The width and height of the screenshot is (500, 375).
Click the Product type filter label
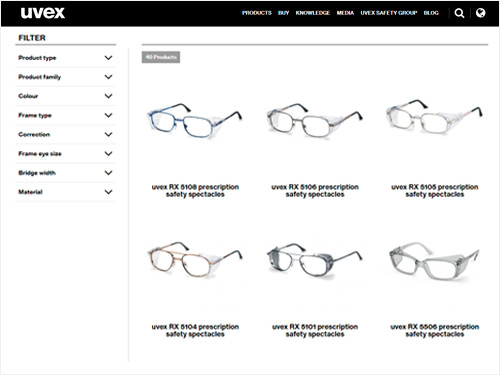37,58
